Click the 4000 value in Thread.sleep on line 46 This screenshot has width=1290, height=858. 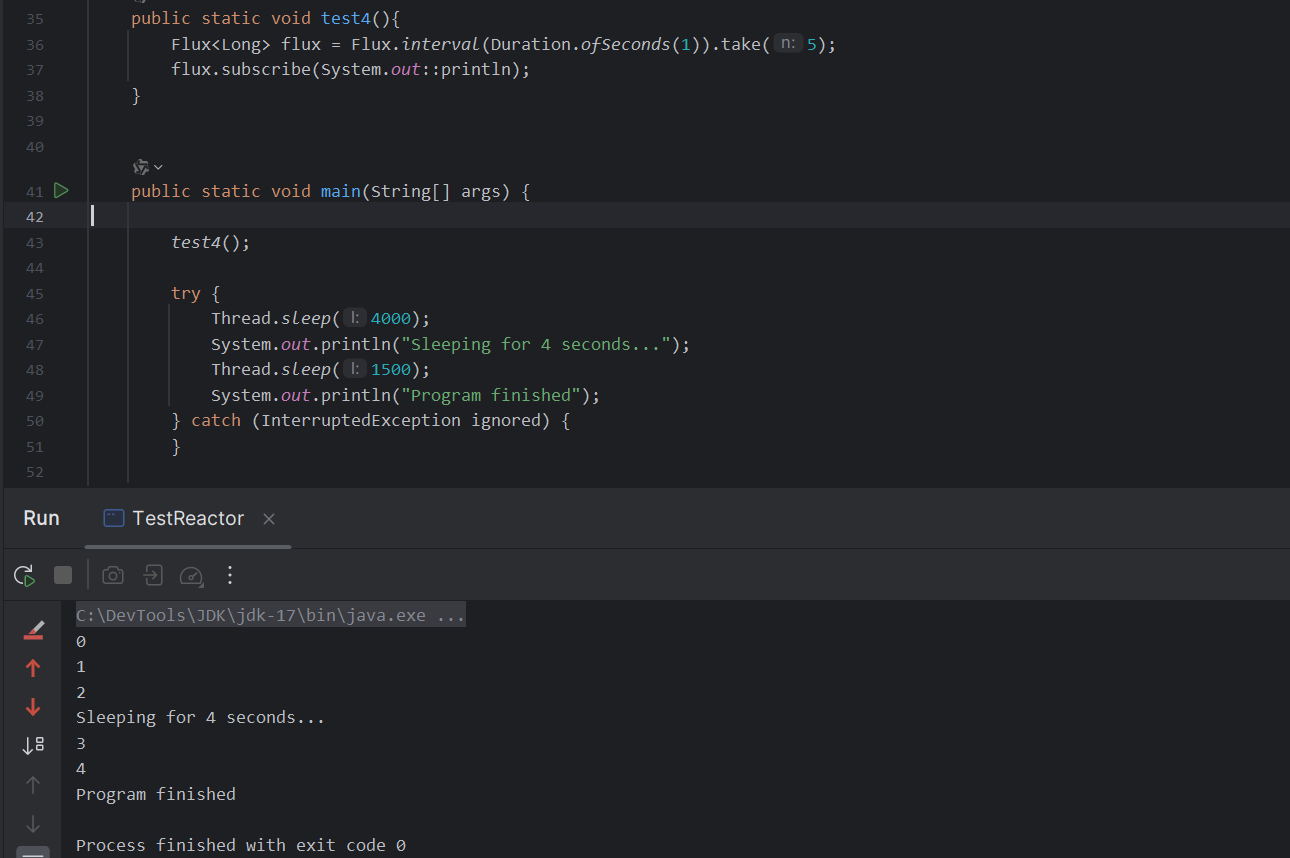(390, 318)
